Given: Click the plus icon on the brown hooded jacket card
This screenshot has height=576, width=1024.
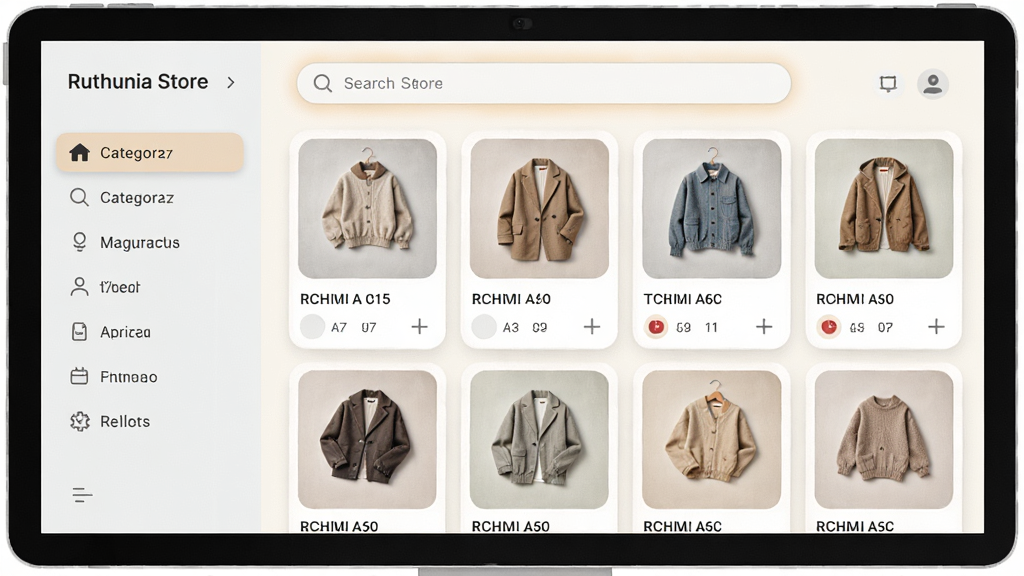Looking at the screenshot, I should (x=936, y=327).
